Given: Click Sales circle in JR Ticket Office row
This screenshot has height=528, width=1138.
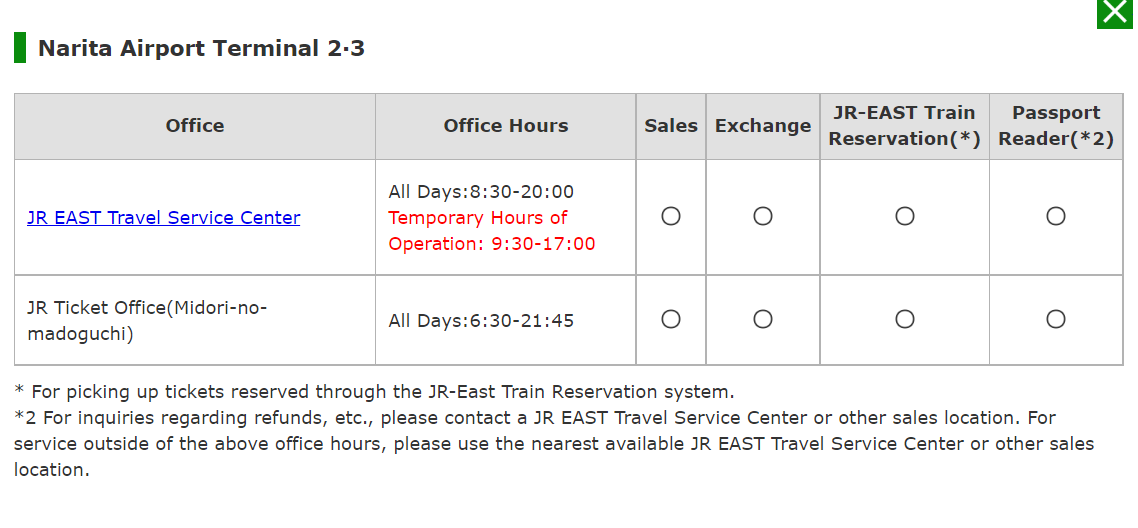Looking at the screenshot, I should tap(671, 319).
